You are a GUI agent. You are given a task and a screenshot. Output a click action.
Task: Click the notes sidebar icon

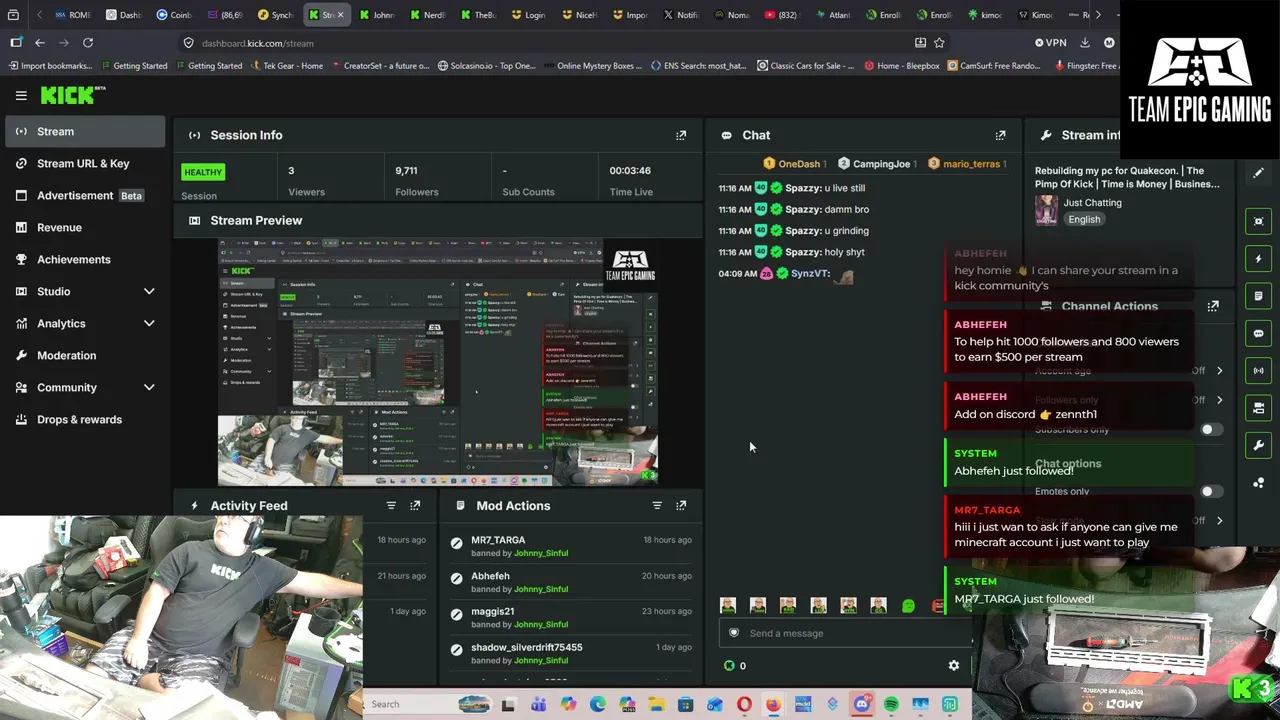click(x=1259, y=296)
